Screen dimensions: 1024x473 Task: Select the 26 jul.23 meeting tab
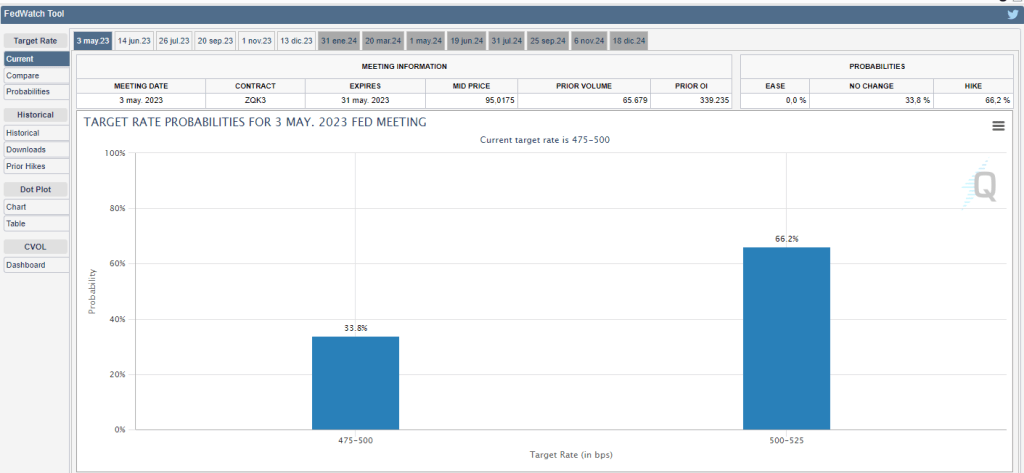click(x=174, y=41)
